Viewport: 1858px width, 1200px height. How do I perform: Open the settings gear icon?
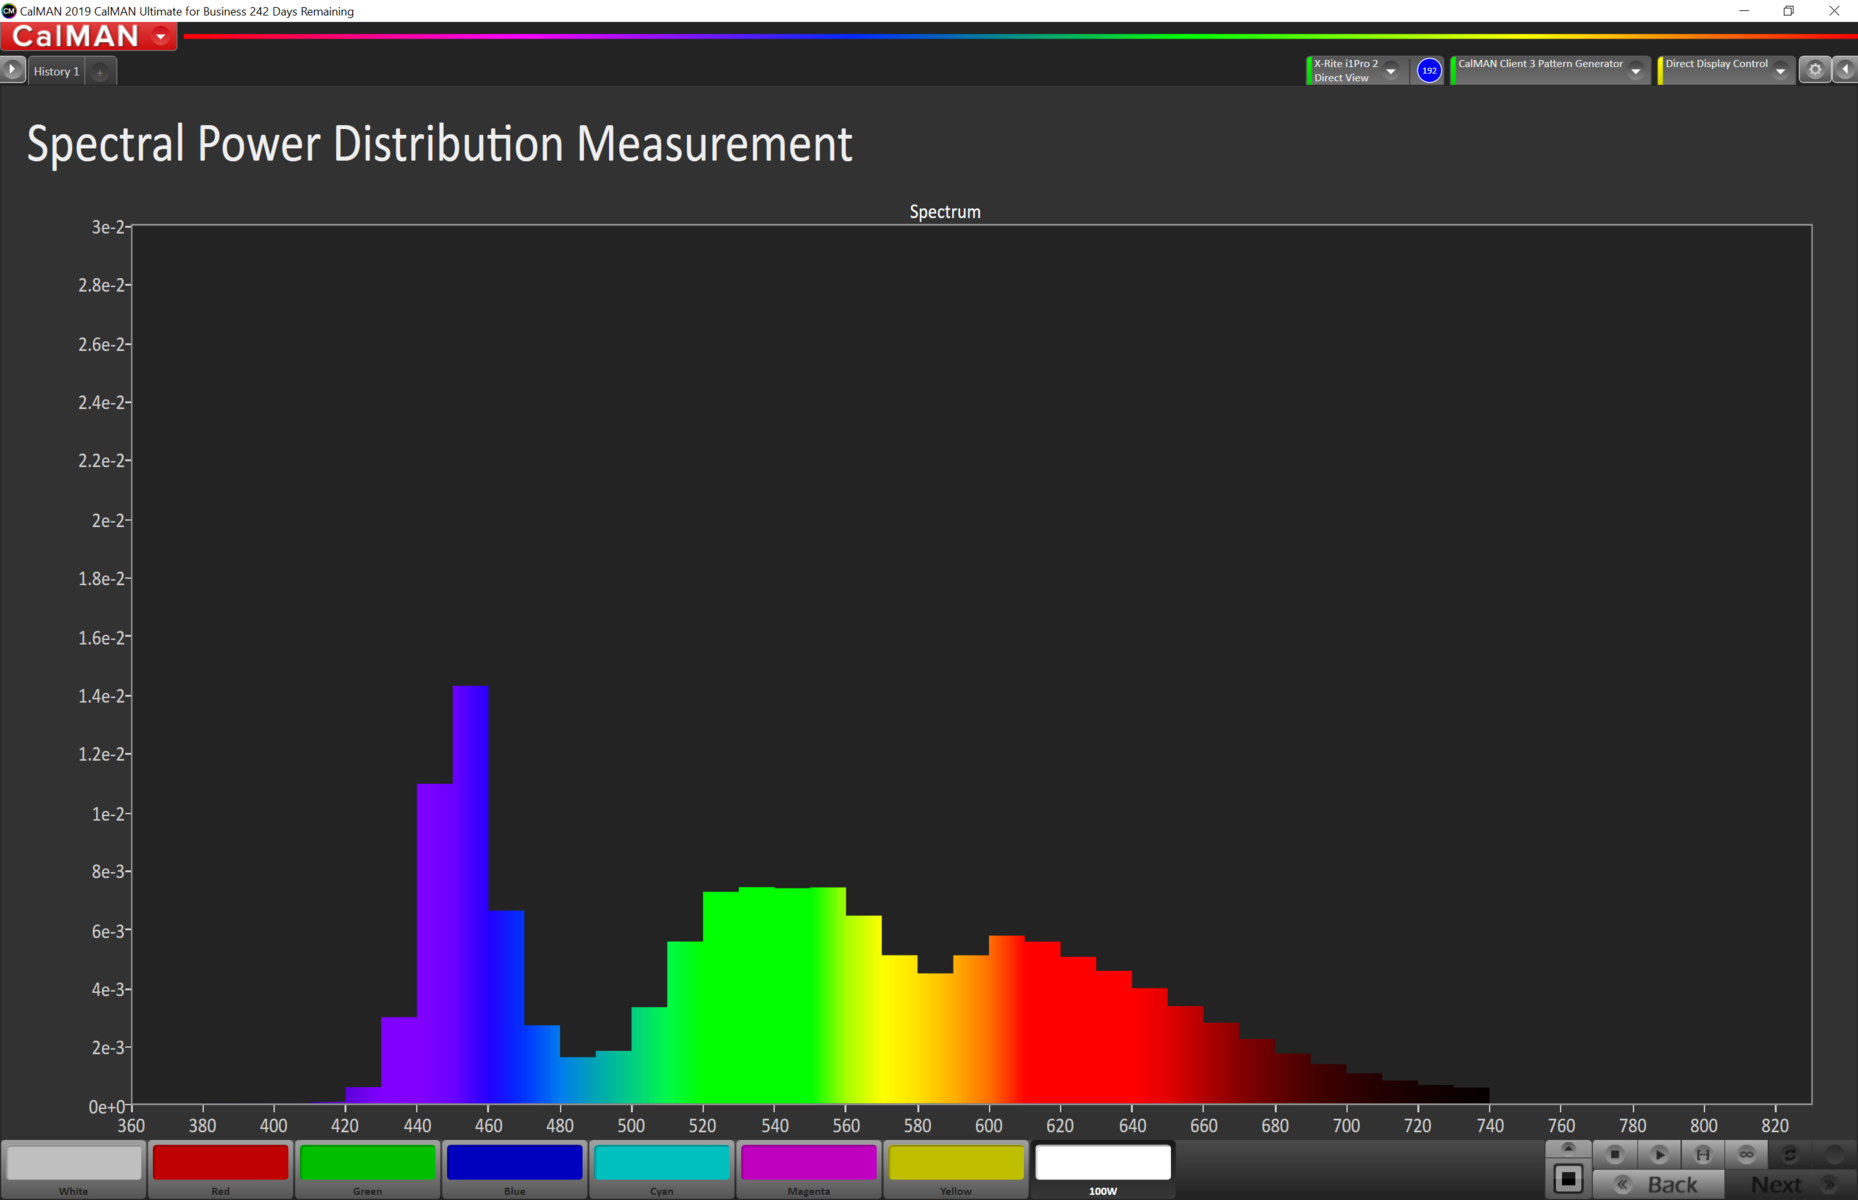click(1815, 70)
